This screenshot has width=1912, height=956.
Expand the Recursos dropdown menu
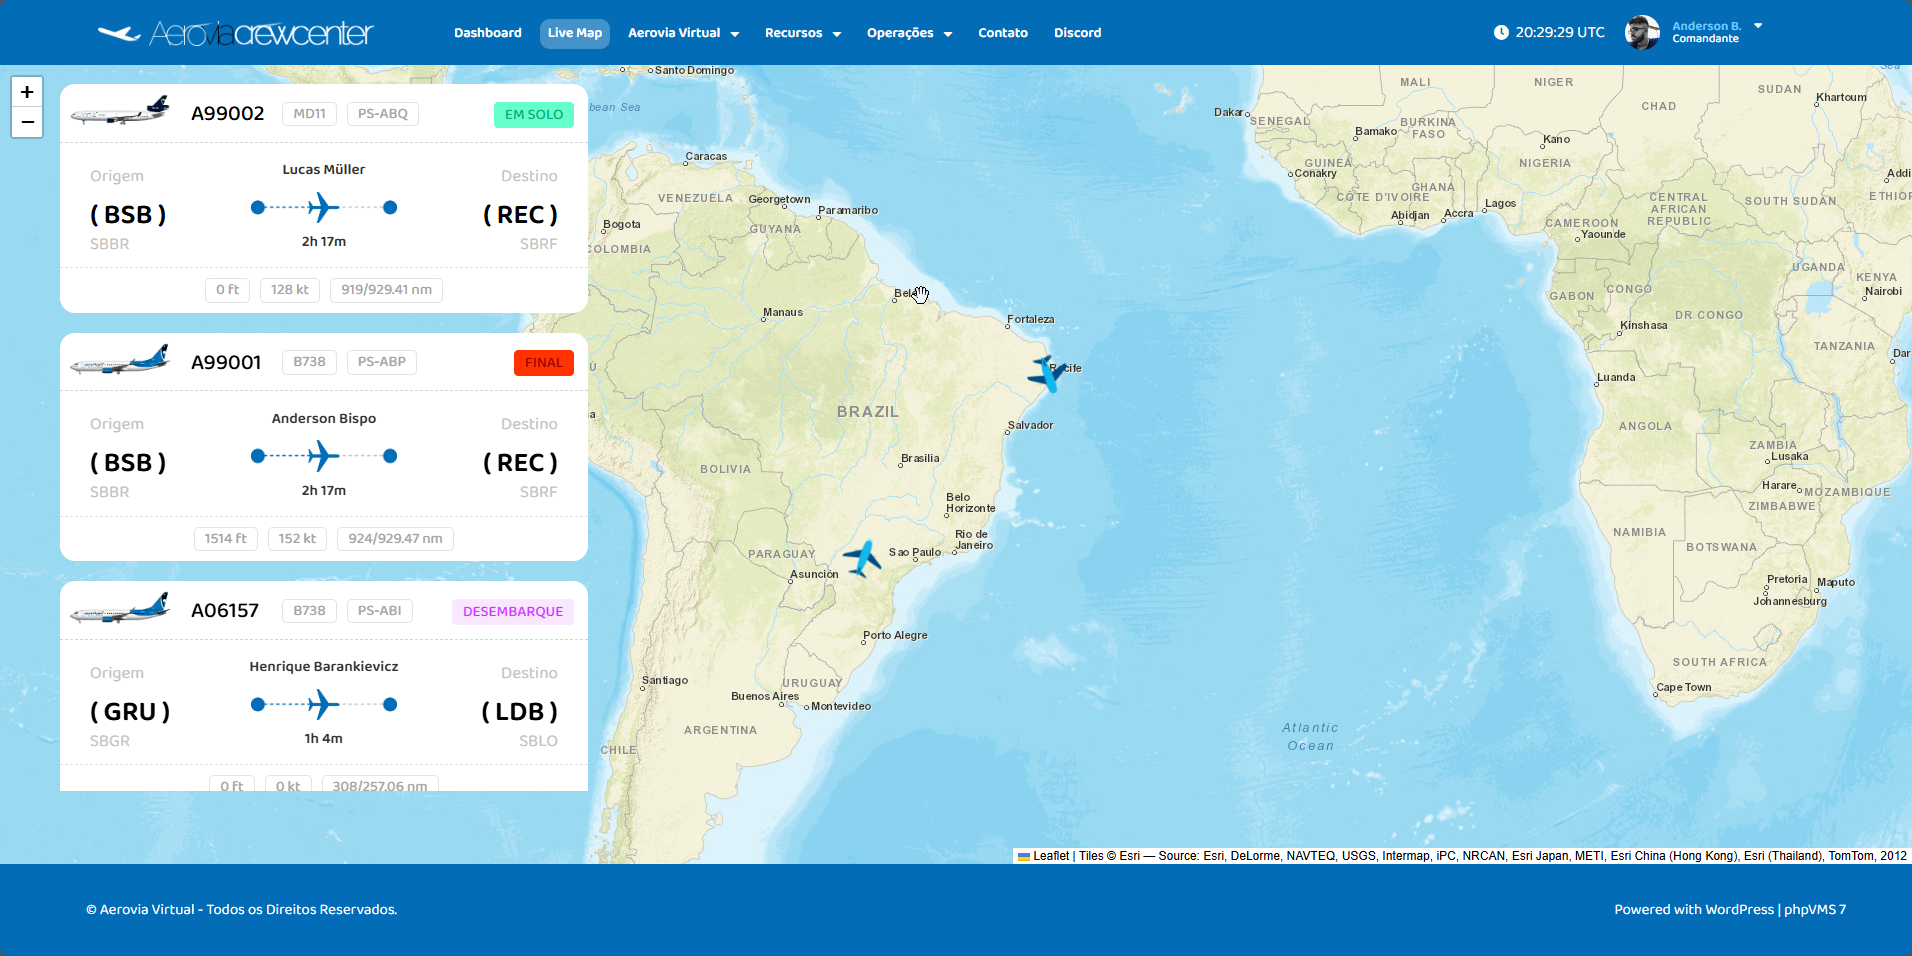(802, 33)
